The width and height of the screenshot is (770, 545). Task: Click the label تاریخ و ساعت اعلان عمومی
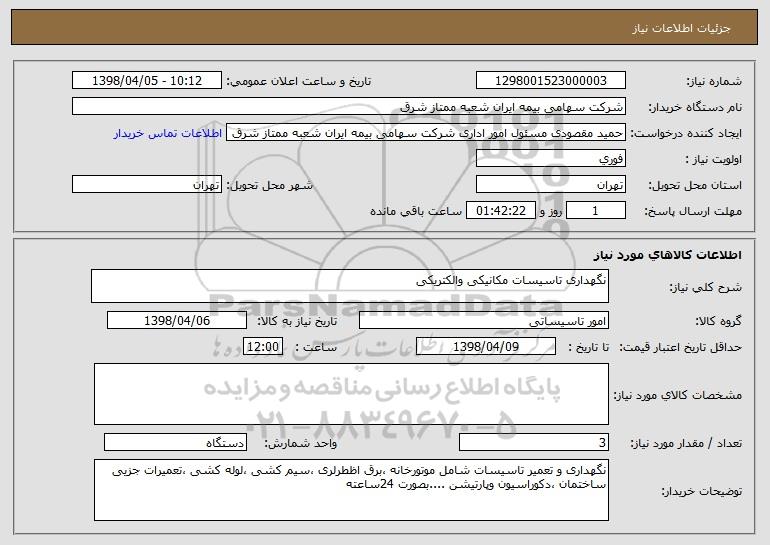(x=299, y=81)
